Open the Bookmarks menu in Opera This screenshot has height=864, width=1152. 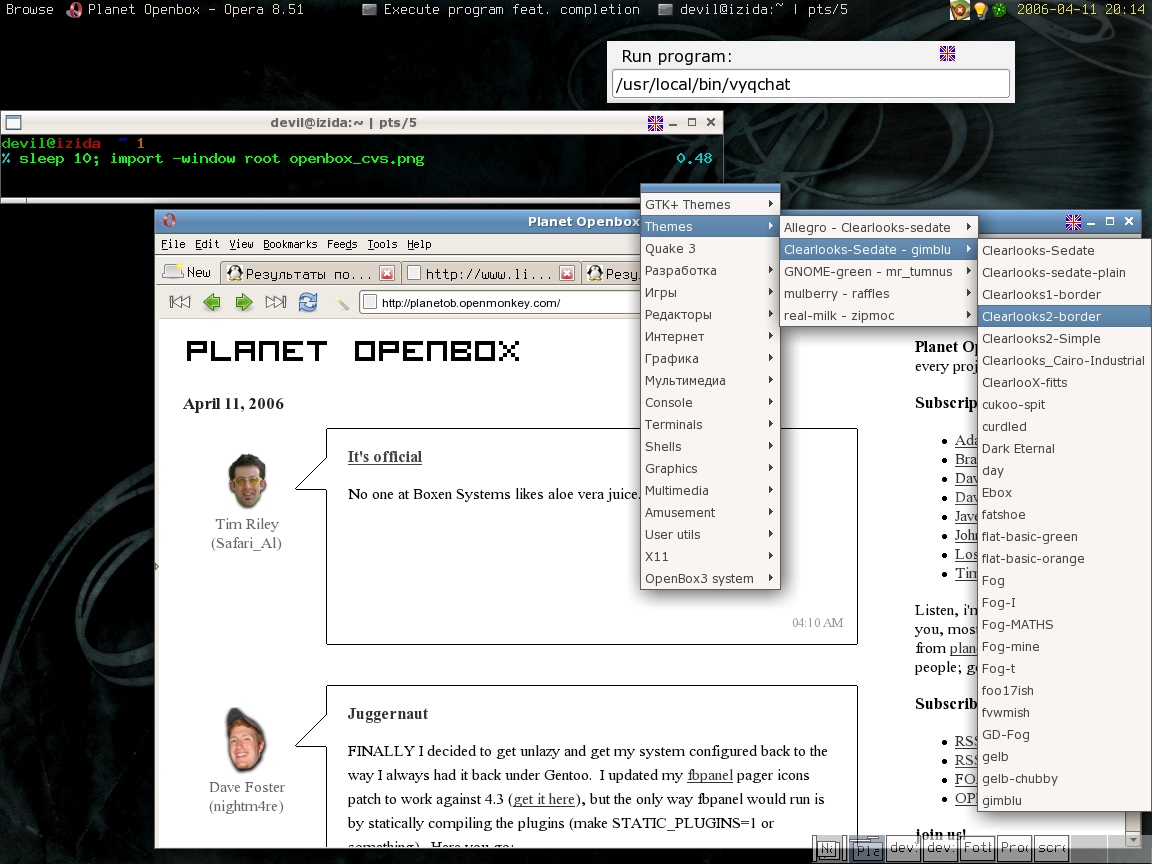pyautogui.click(x=289, y=244)
